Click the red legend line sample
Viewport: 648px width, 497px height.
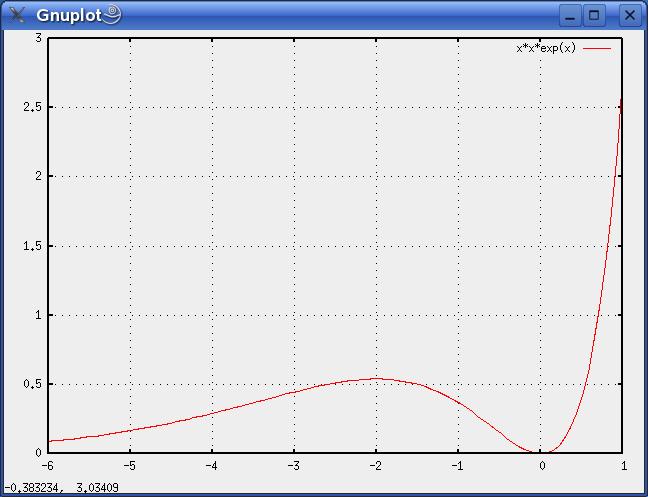pos(597,49)
